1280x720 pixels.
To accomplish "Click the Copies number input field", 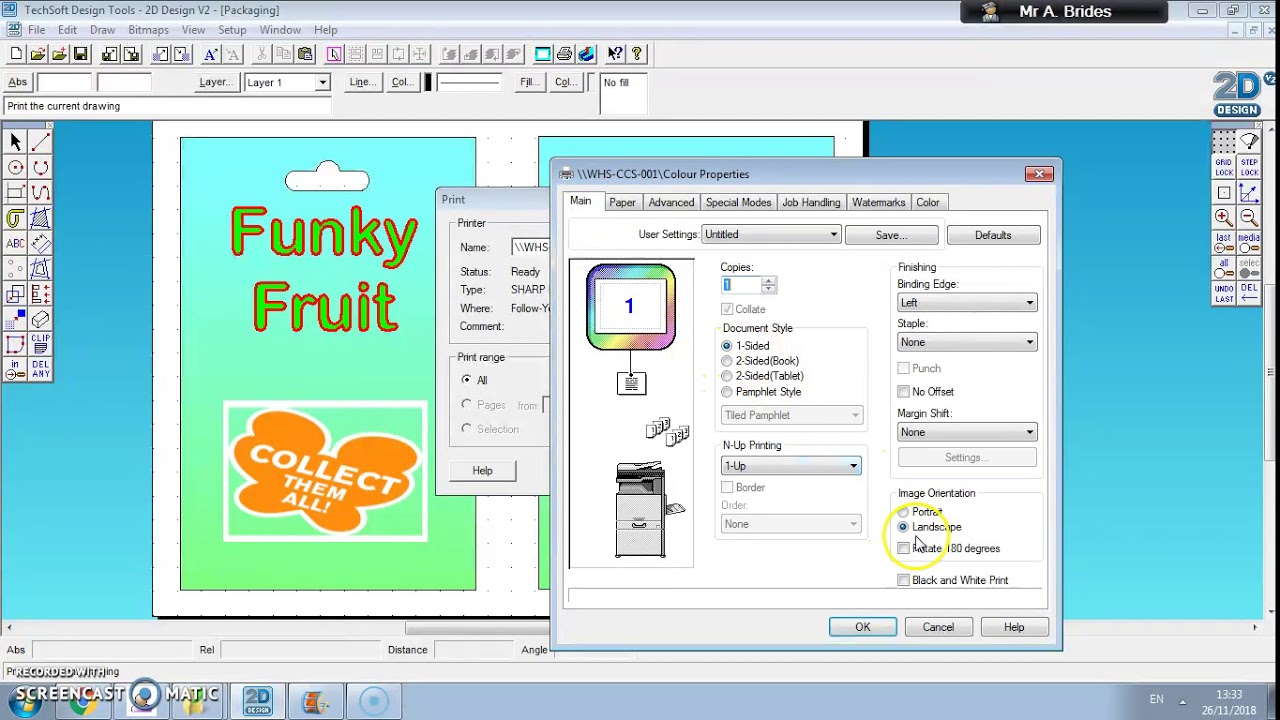I will click(x=740, y=285).
